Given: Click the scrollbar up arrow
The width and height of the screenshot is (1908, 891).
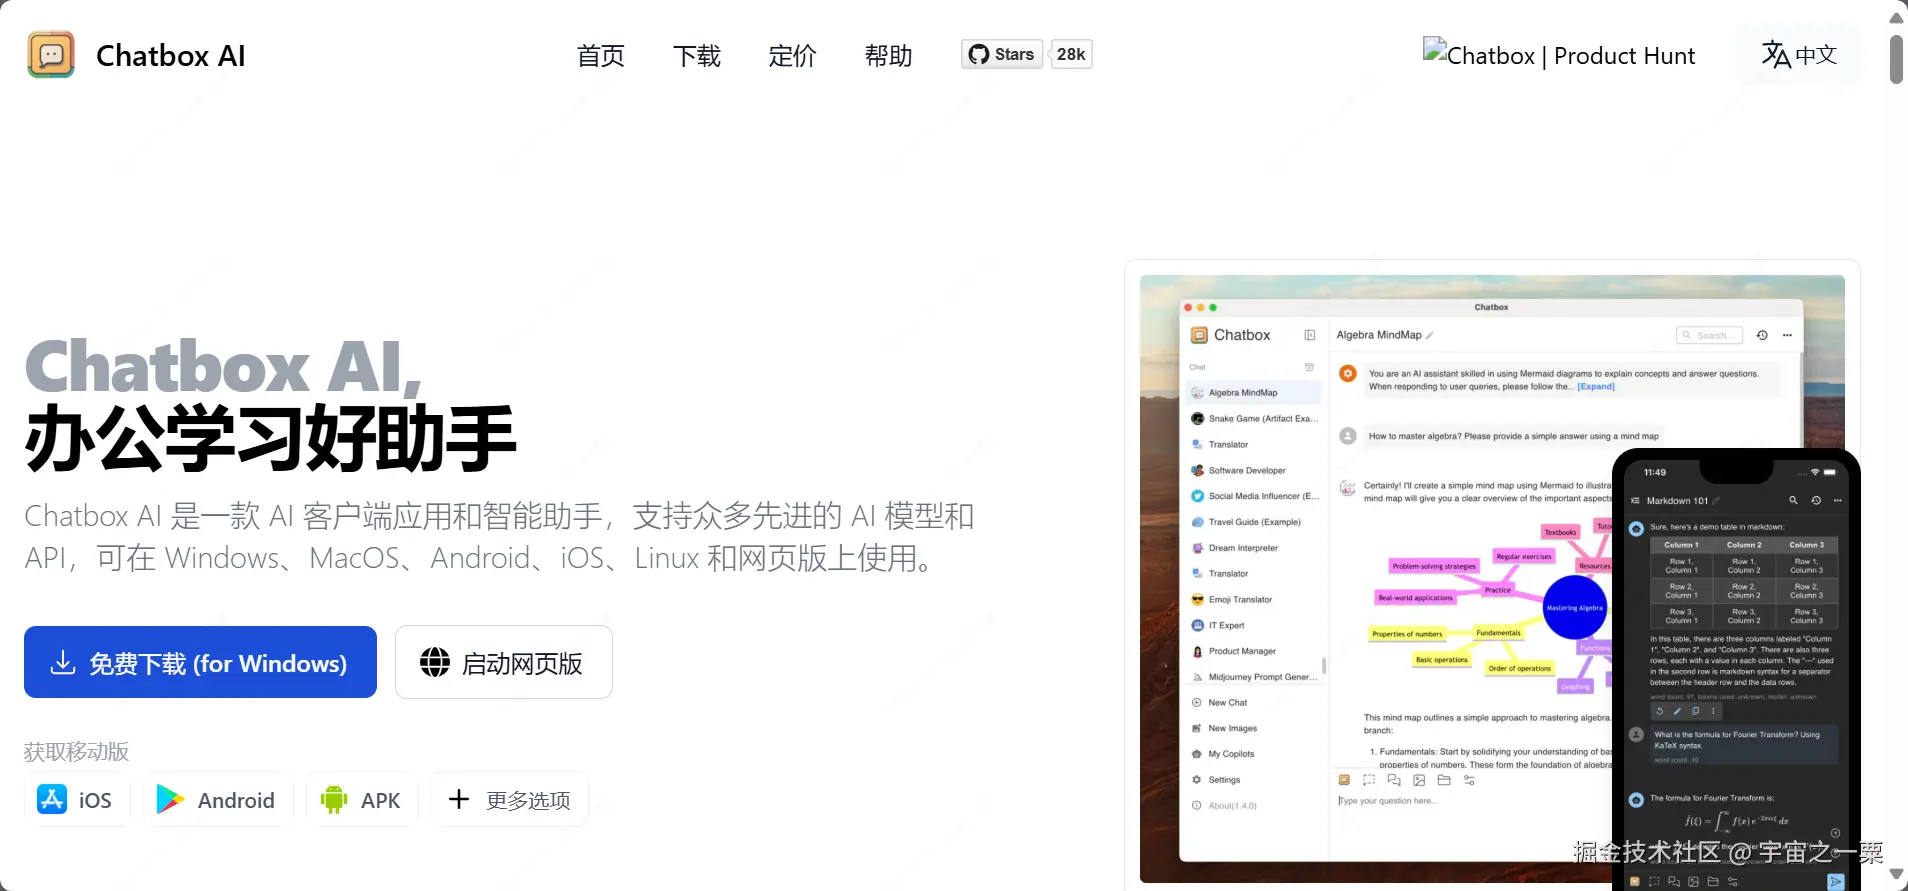Looking at the screenshot, I should [1896, 17].
